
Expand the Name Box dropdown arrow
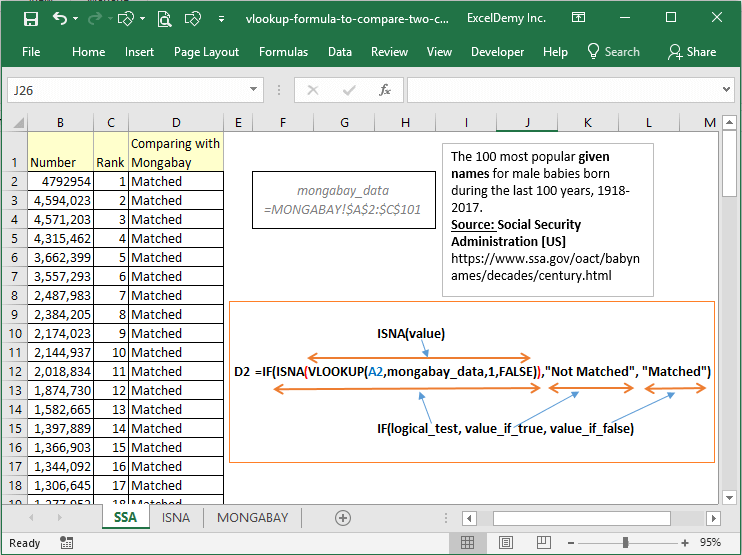[x=254, y=89]
